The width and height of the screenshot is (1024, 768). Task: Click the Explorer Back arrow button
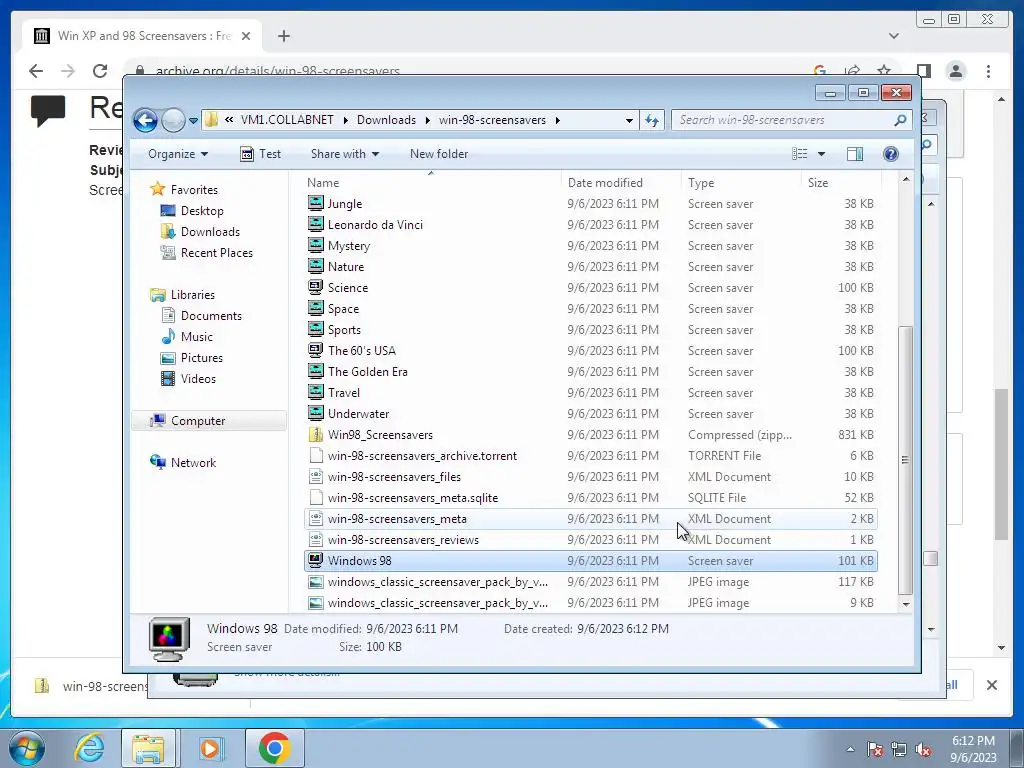coord(145,120)
